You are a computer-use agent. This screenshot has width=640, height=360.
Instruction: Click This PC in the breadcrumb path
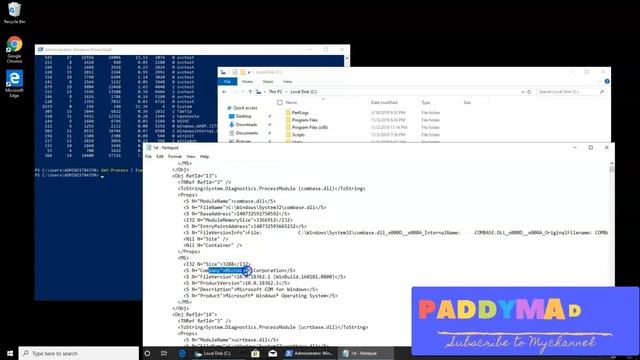[276, 92]
